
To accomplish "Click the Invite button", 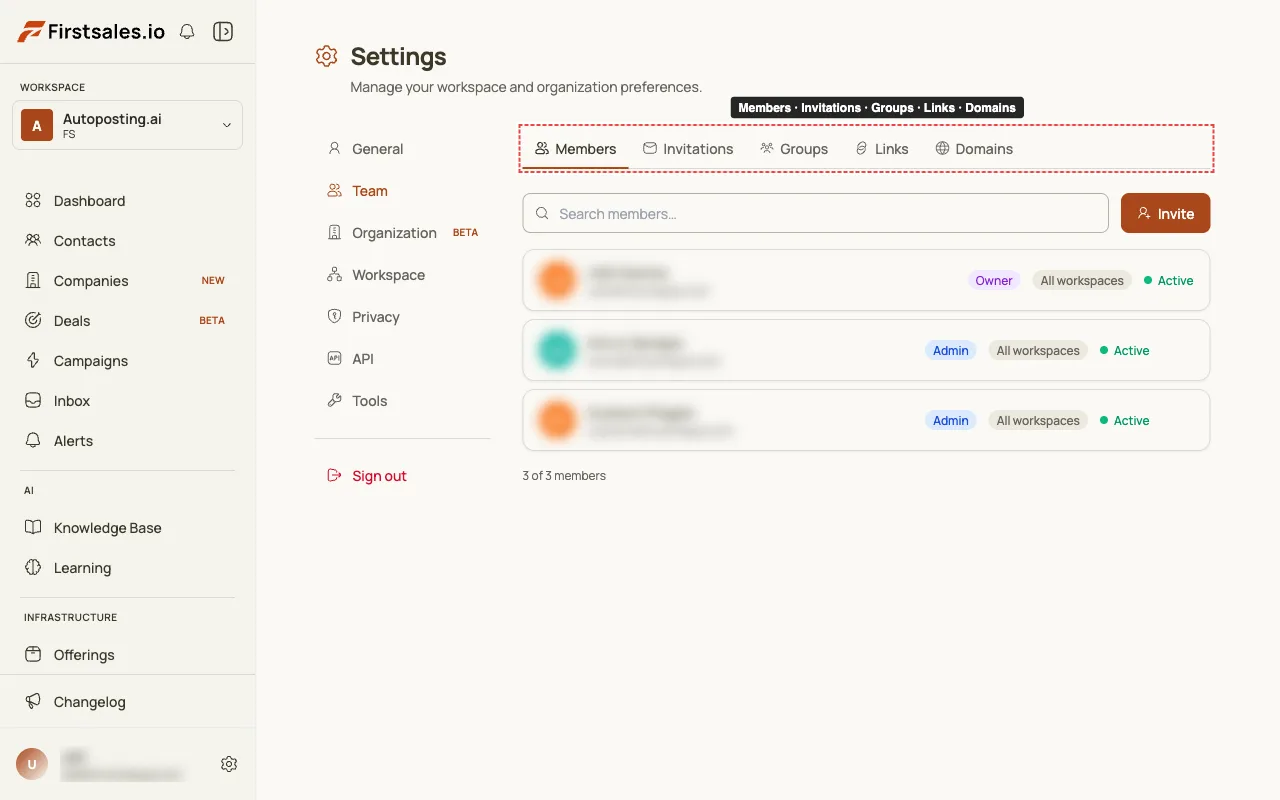I will click(1165, 213).
